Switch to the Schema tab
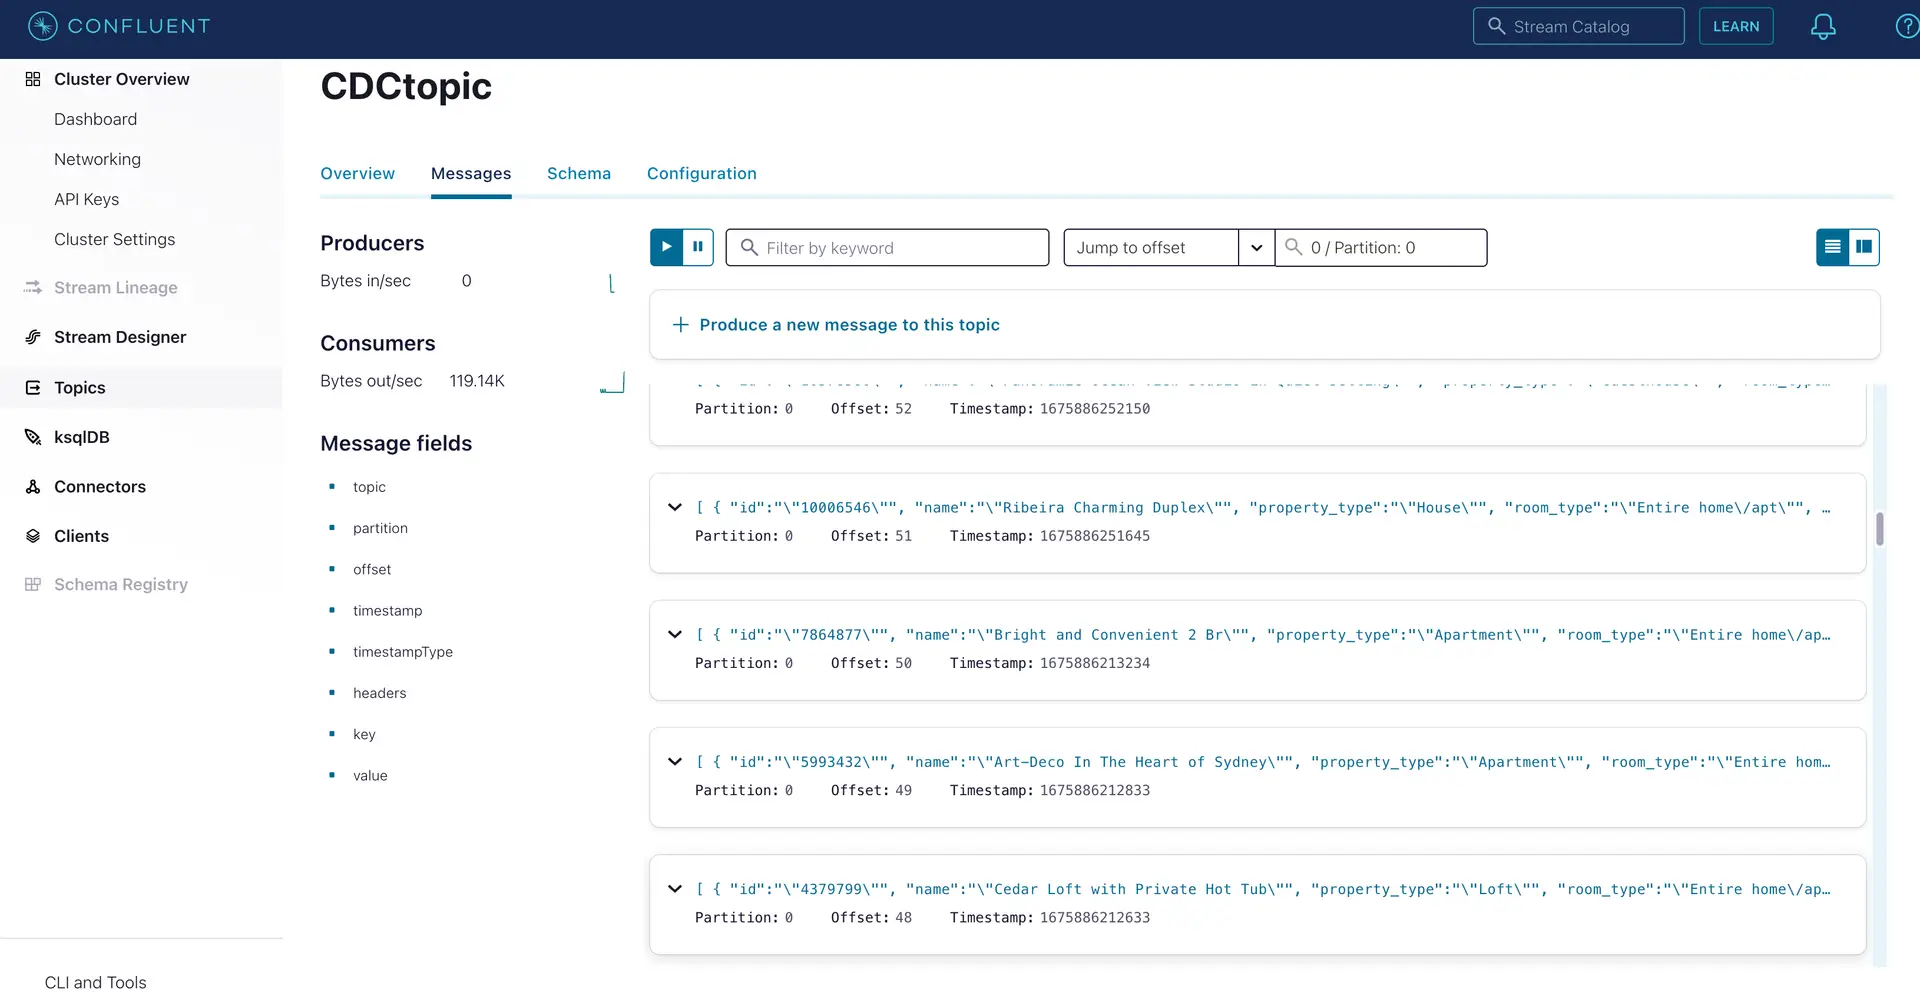 [578, 173]
